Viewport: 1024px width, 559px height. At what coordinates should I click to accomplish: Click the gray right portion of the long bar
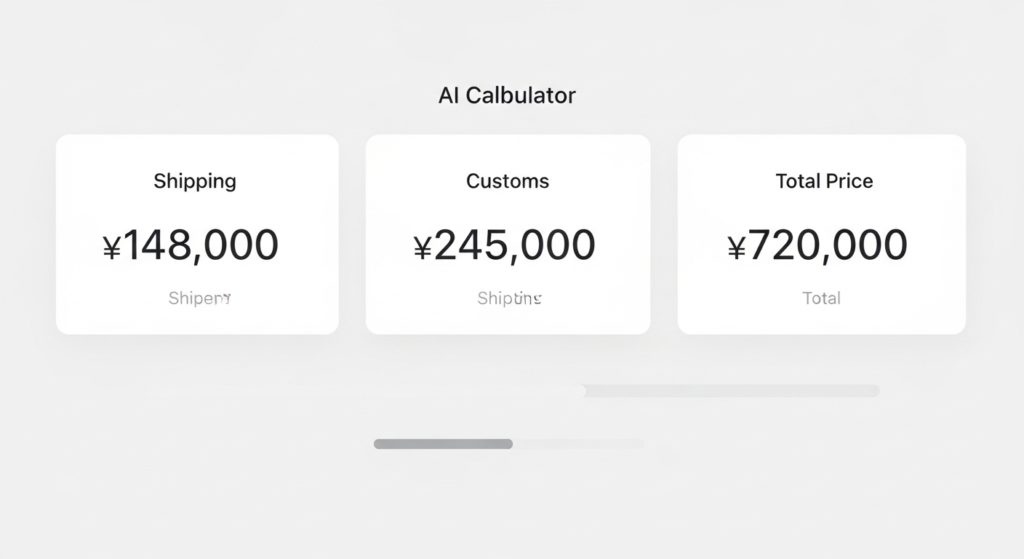point(731,391)
